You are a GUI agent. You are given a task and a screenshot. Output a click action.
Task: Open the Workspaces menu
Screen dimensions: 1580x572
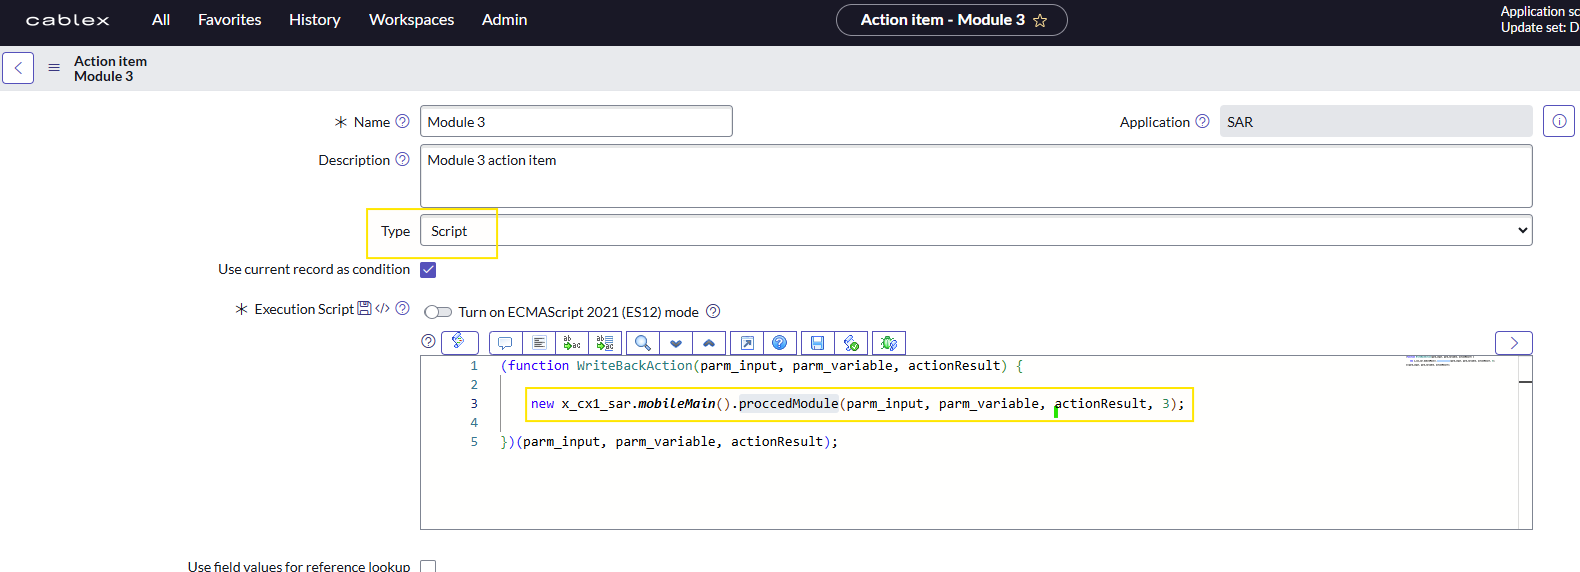(411, 20)
